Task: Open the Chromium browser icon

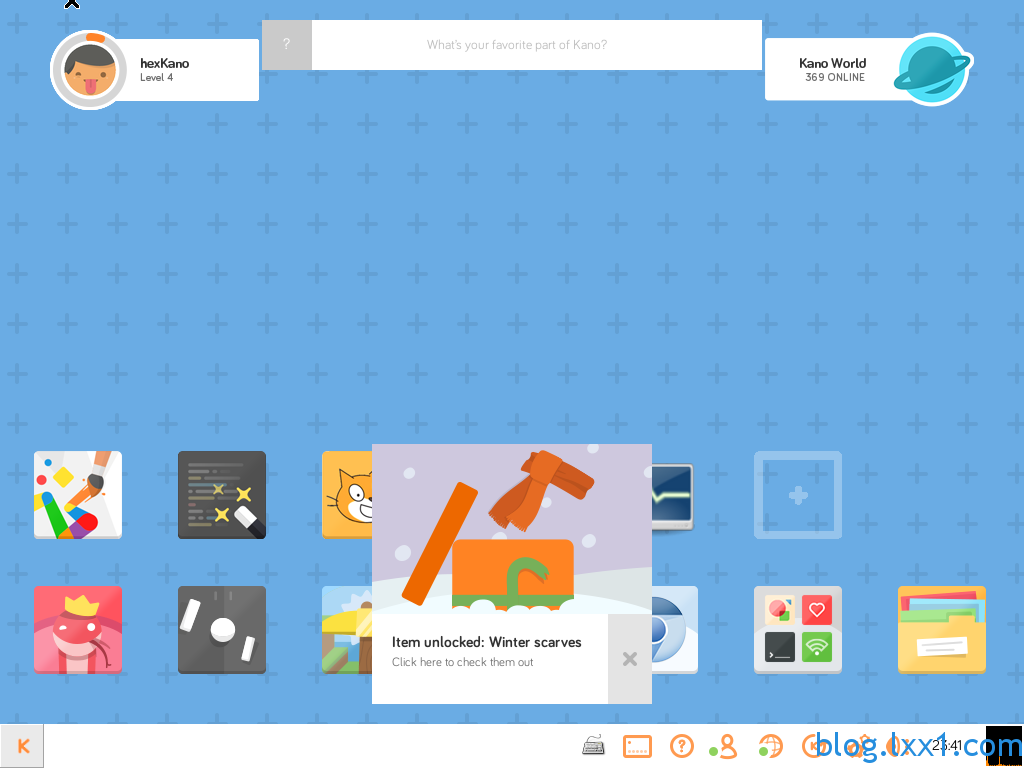Action: tap(675, 630)
